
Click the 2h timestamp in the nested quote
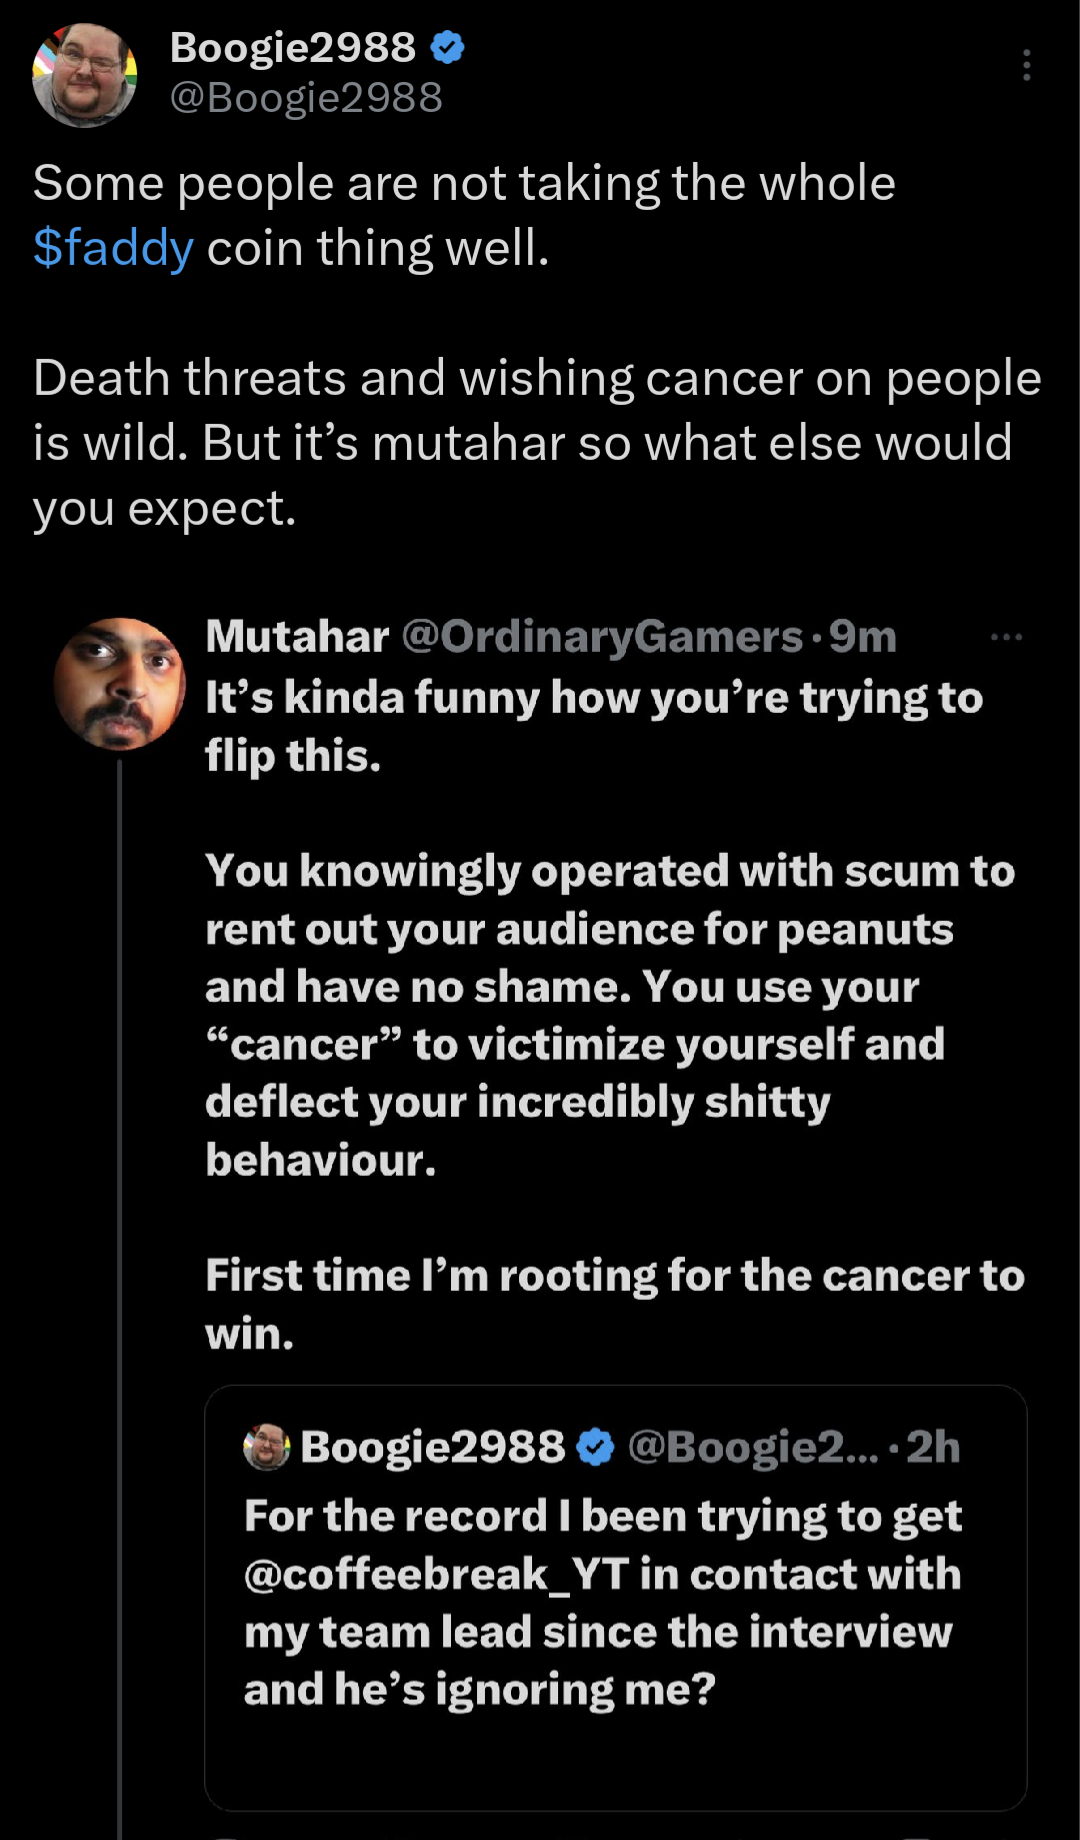click(x=933, y=1447)
